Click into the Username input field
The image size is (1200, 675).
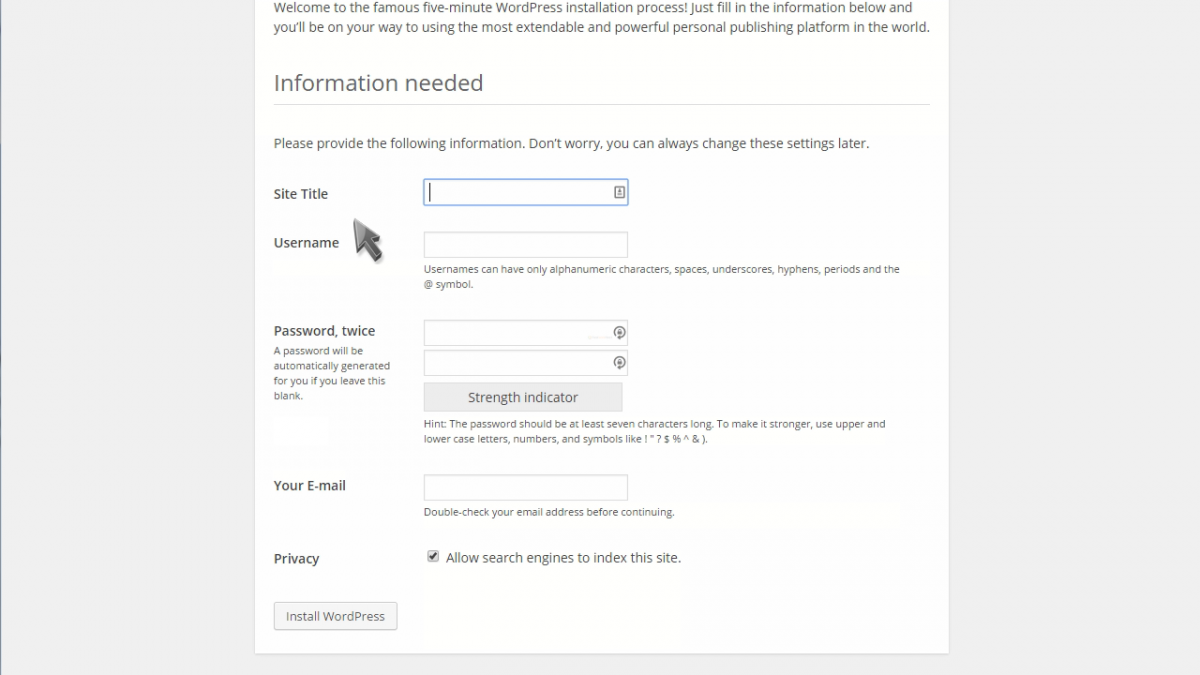point(526,245)
